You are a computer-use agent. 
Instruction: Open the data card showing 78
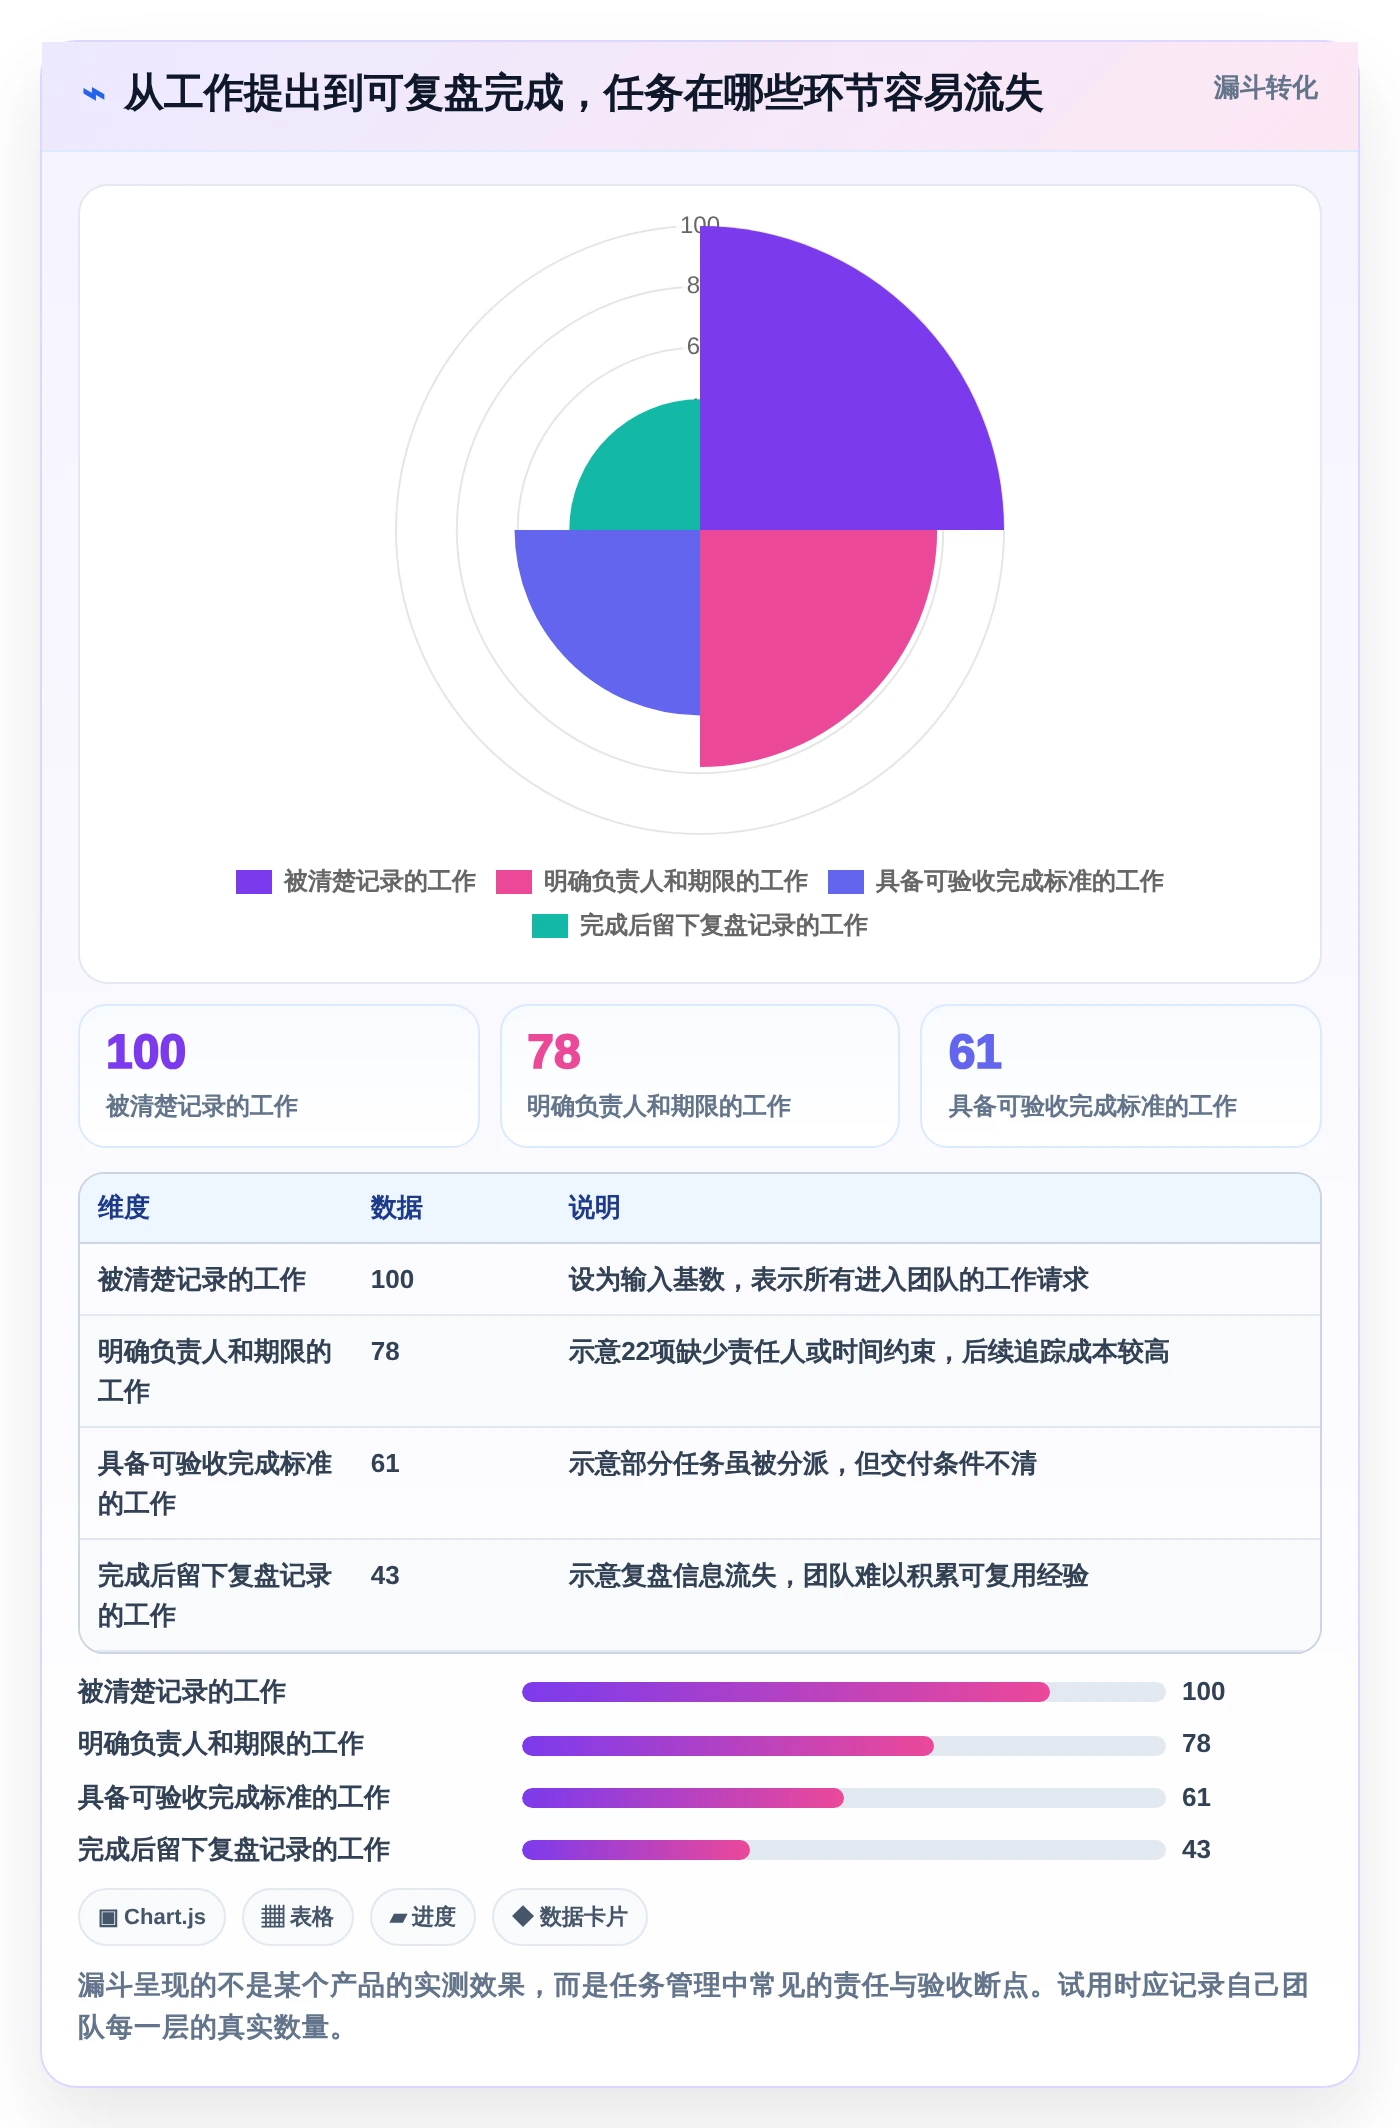700,1076
